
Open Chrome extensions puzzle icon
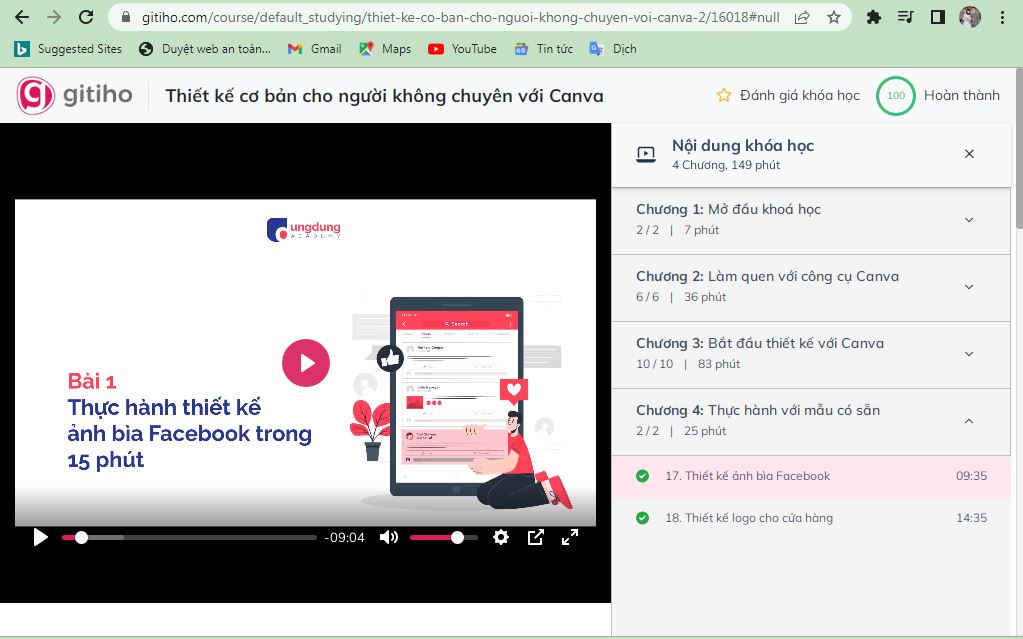pos(873,17)
